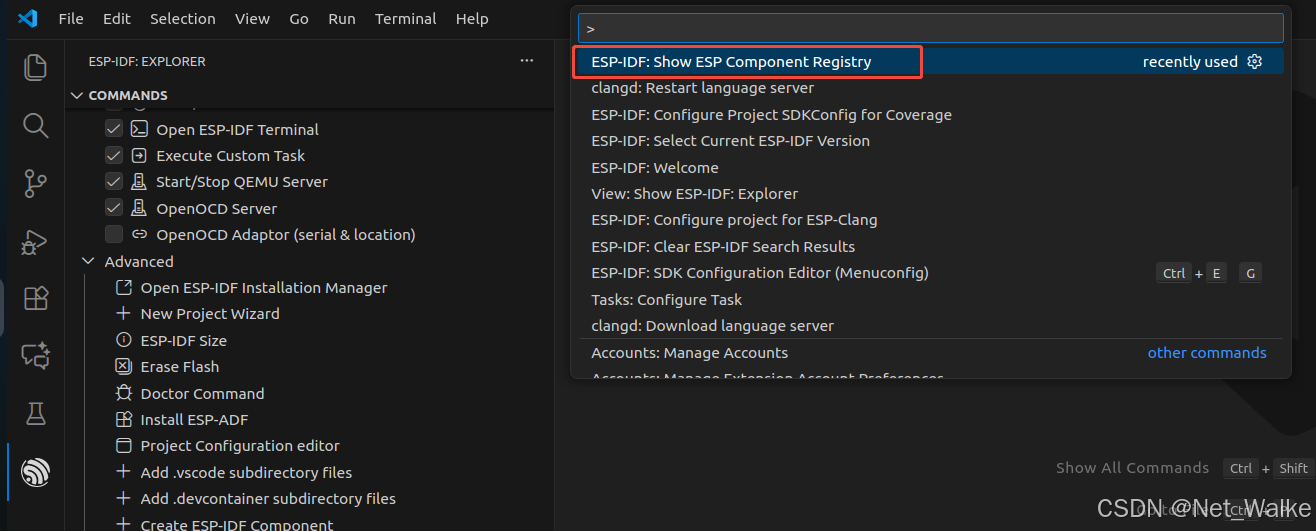This screenshot has width=1316, height=531.
Task: Uncheck OpenOCD Server checkbox
Action: point(114,208)
